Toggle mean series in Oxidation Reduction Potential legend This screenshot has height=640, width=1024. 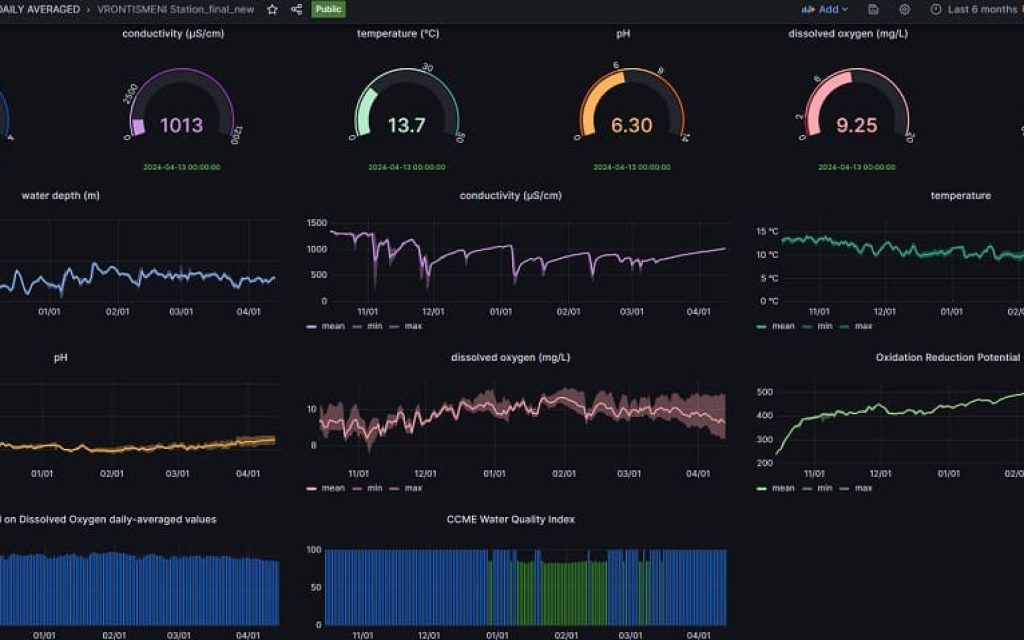coord(777,488)
